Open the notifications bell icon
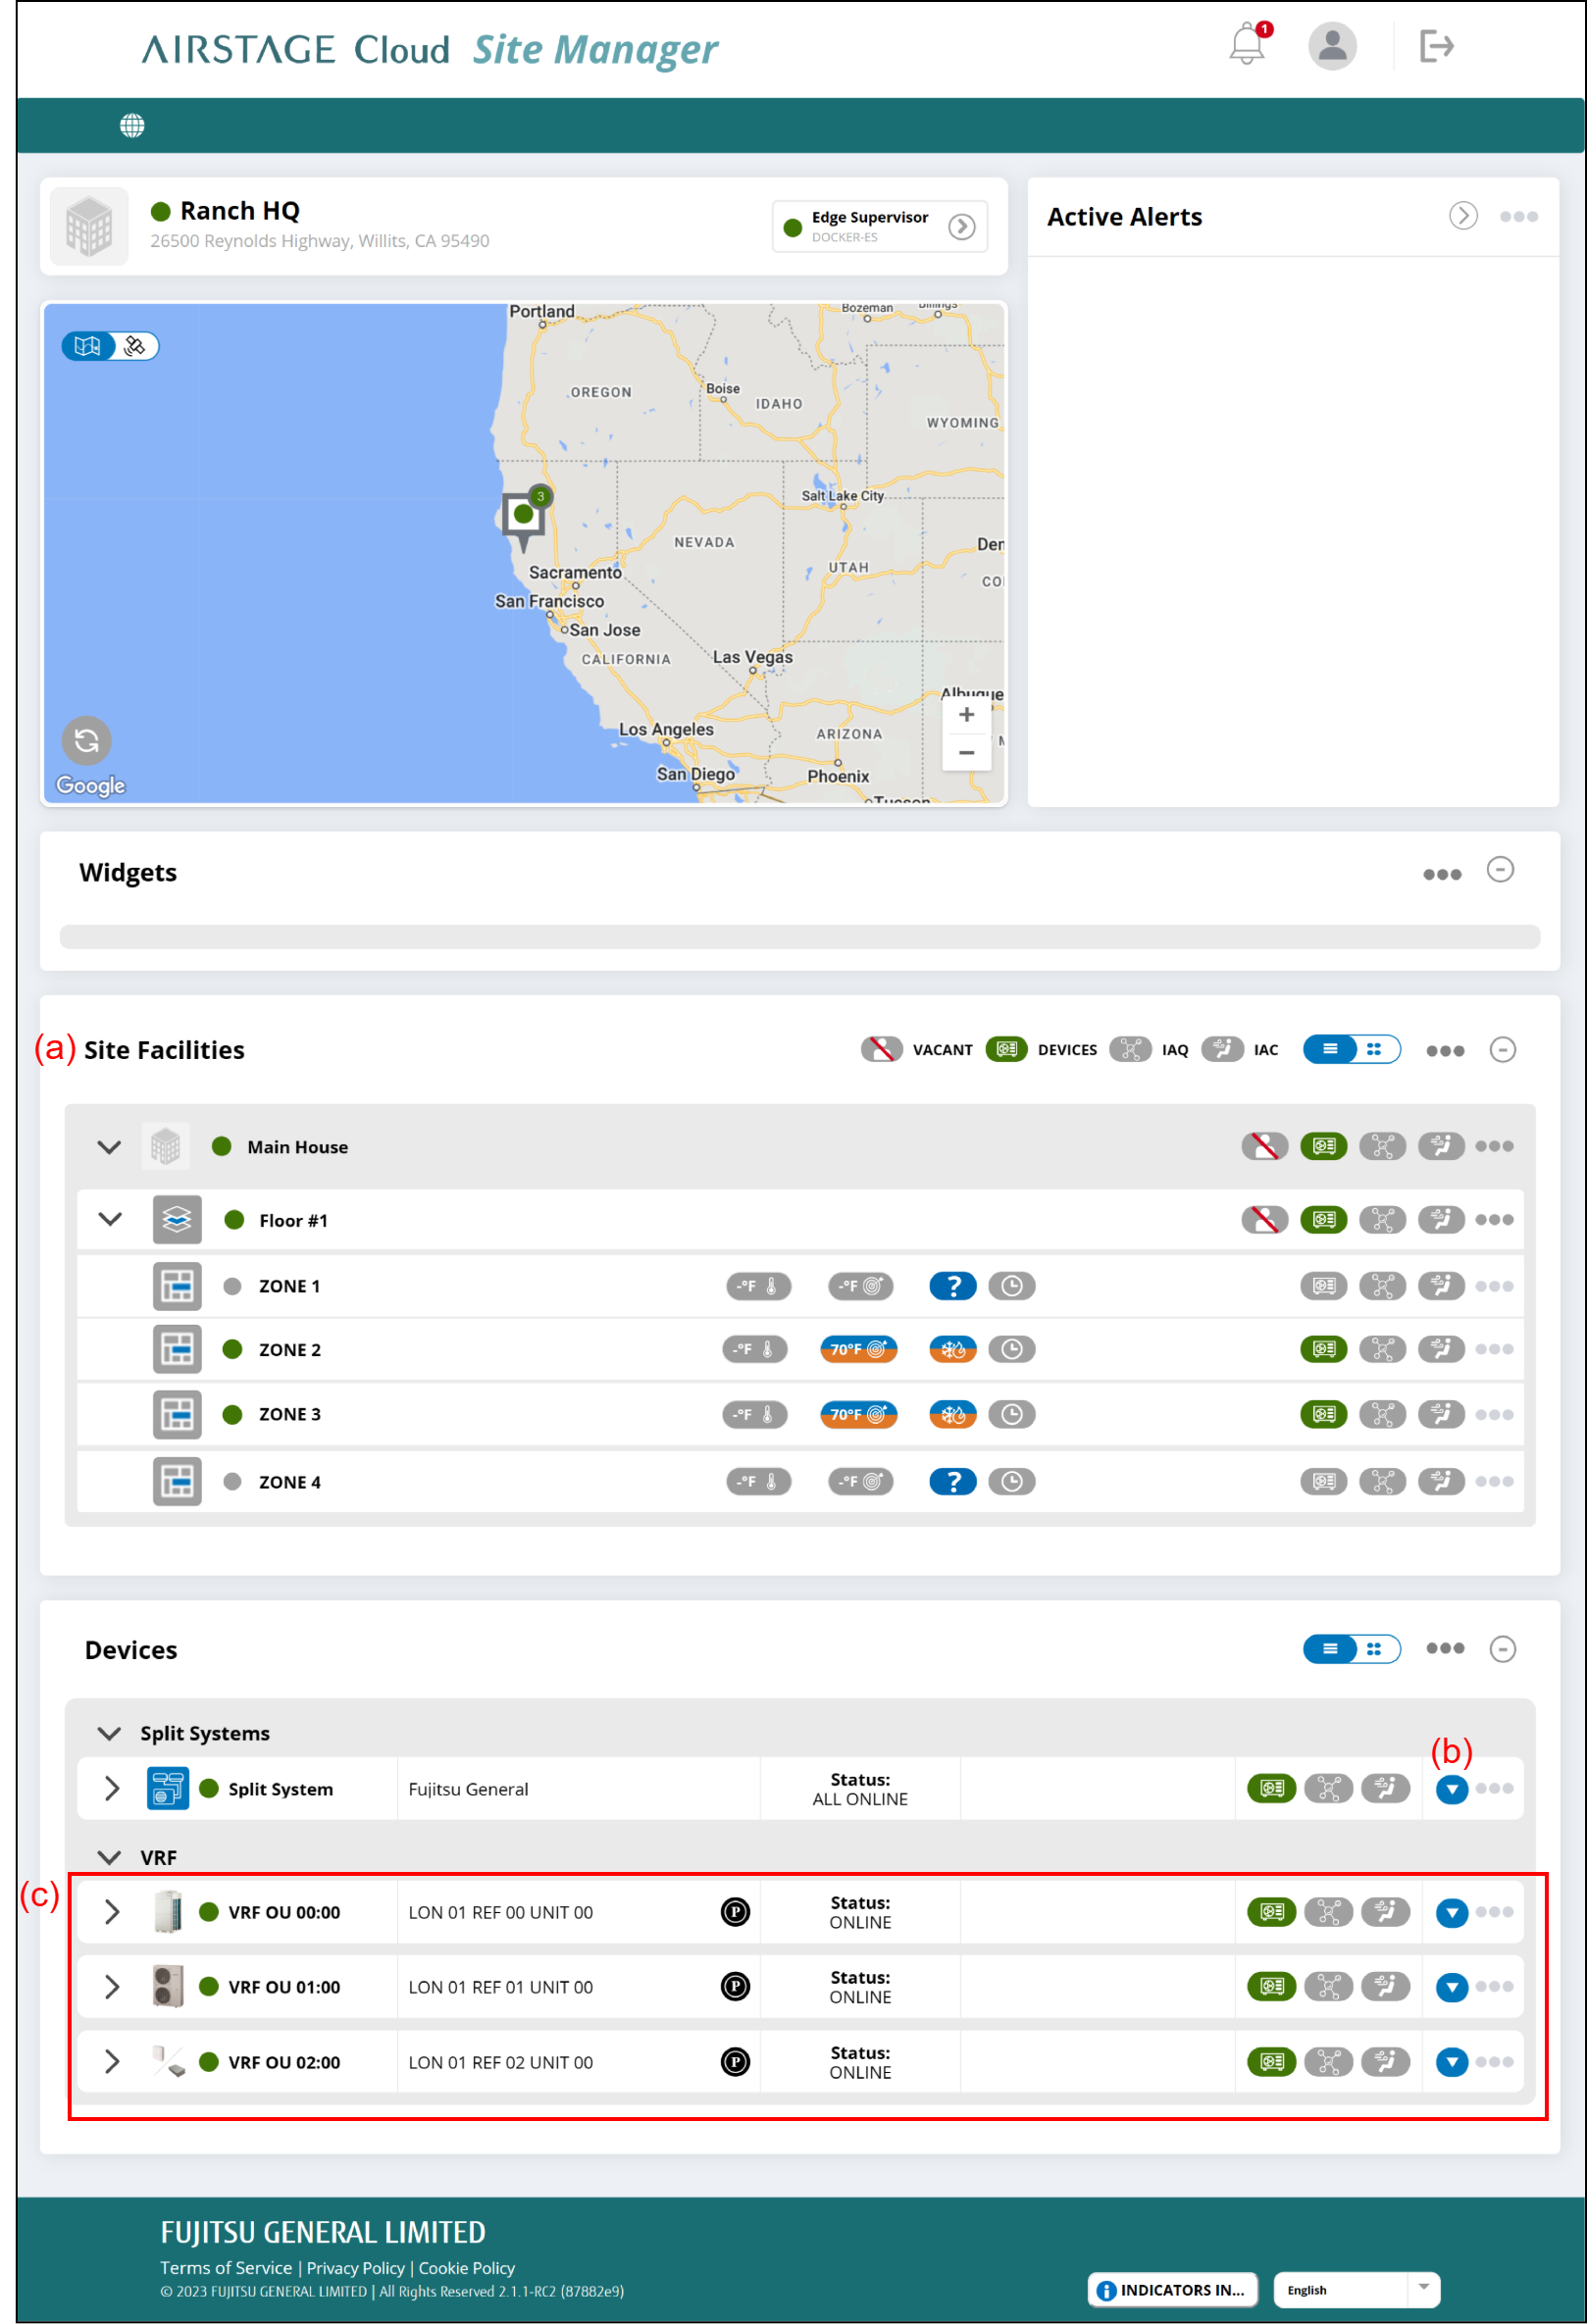The image size is (1587, 2324). tap(1247, 45)
